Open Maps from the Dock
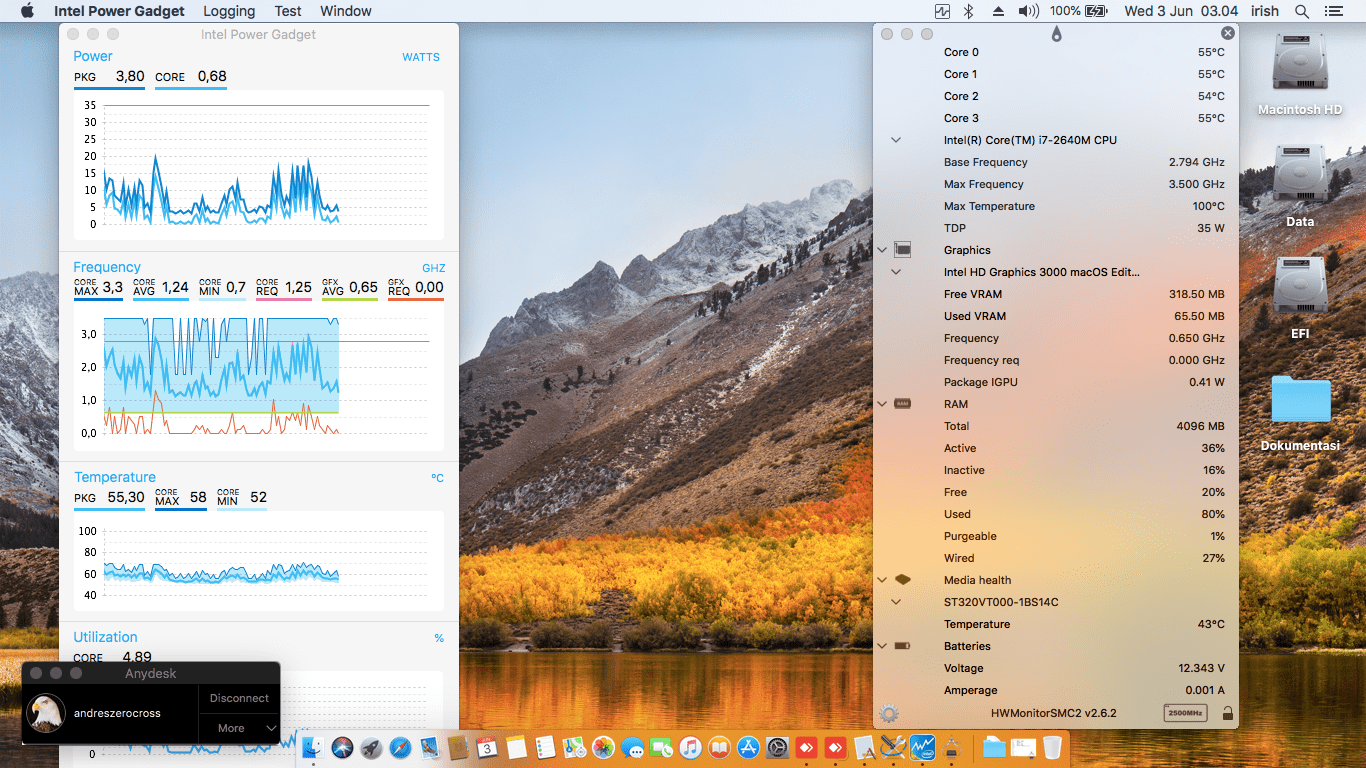Screen dimensions: 1366x768 pos(574,747)
